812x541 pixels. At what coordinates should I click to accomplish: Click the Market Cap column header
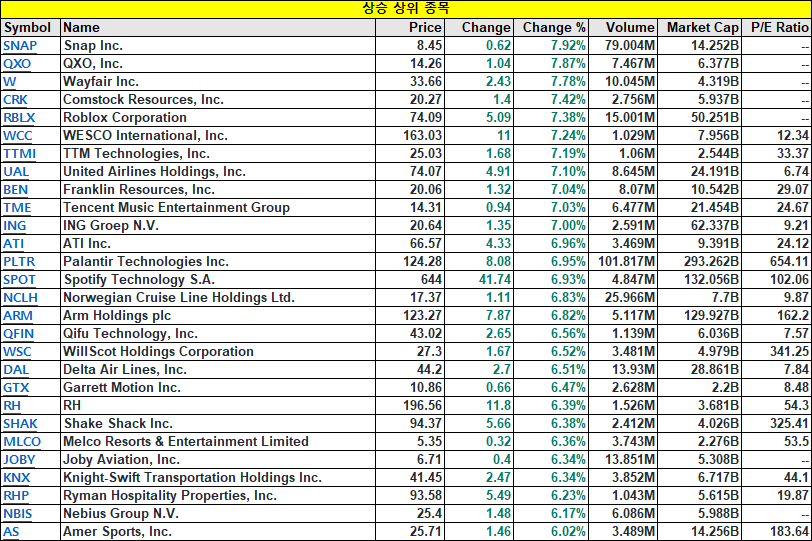click(700, 27)
